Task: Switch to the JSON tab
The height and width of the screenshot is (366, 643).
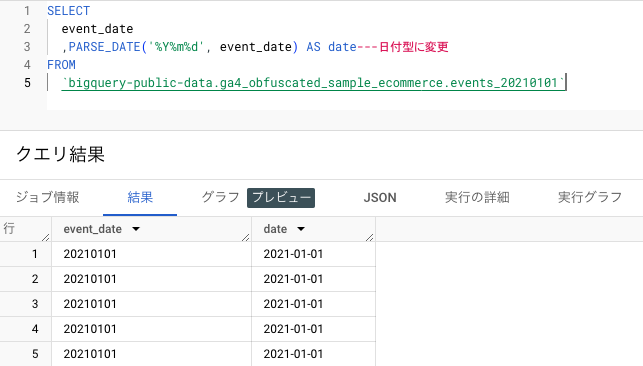Action: (380, 198)
